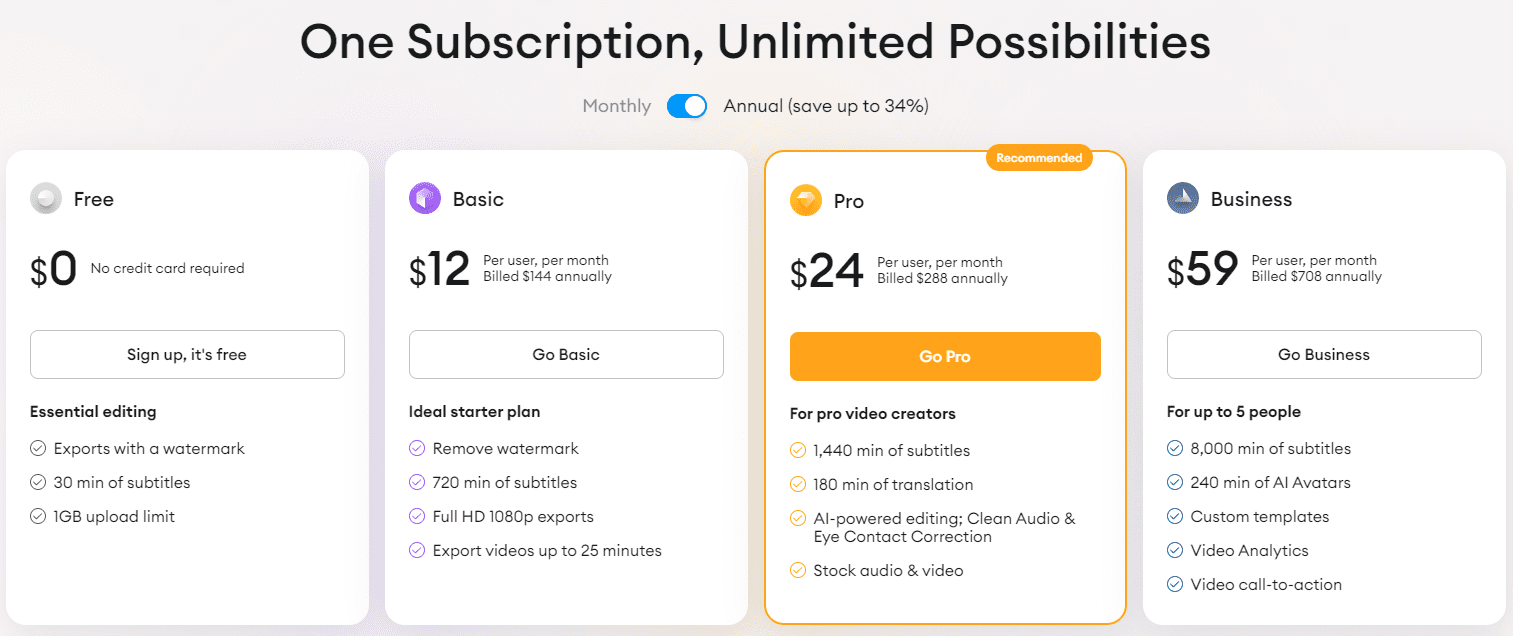Click the Recommended badge on Pro card
The height and width of the screenshot is (636, 1513).
(1039, 158)
